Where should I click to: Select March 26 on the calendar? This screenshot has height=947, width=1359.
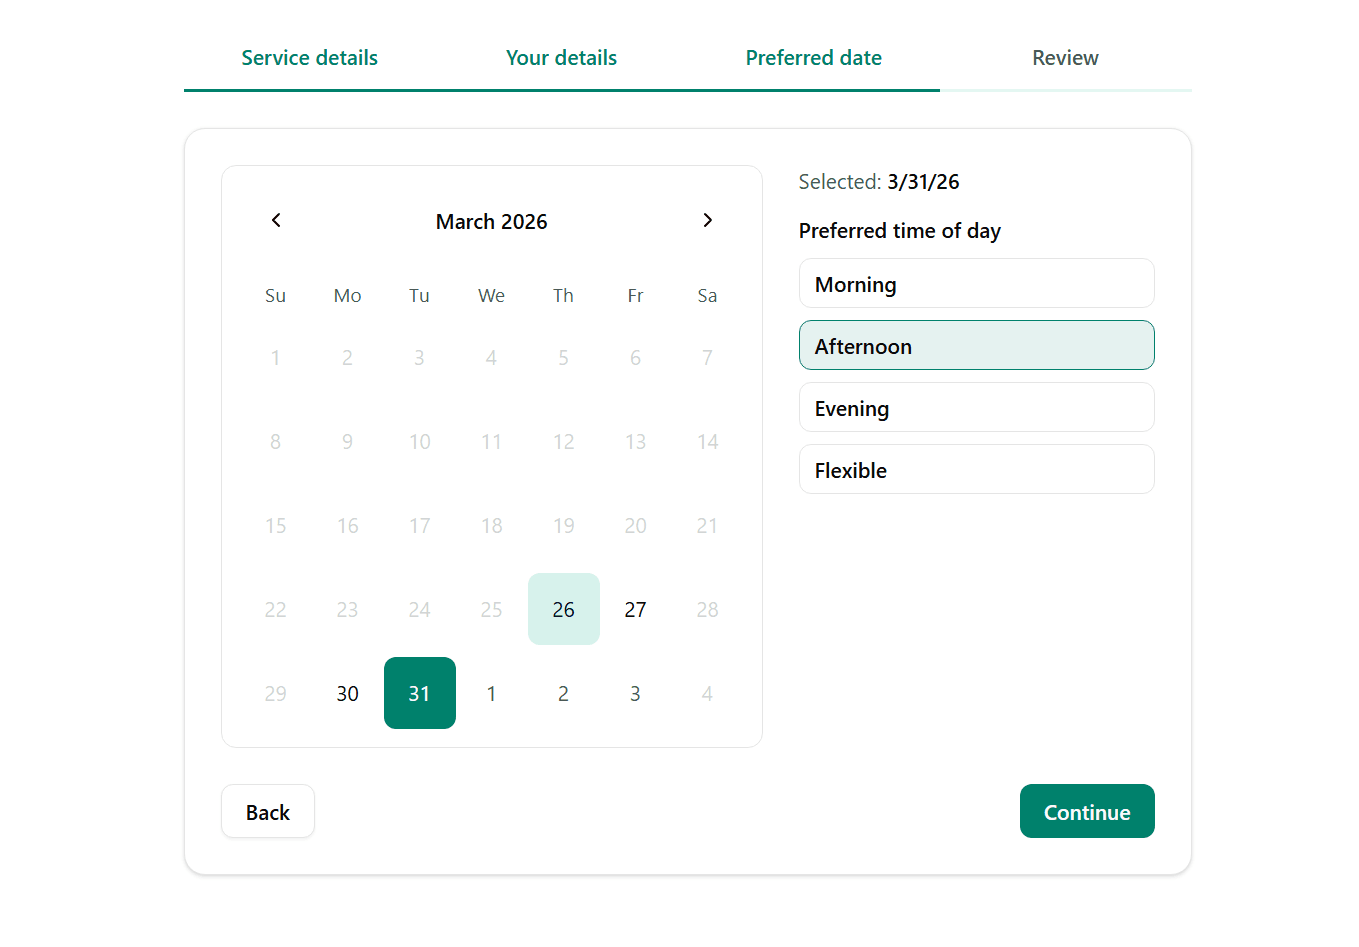point(563,609)
